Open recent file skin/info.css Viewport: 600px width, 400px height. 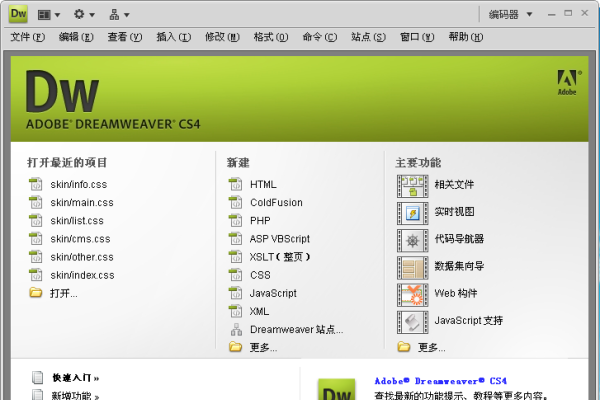point(78,184)
